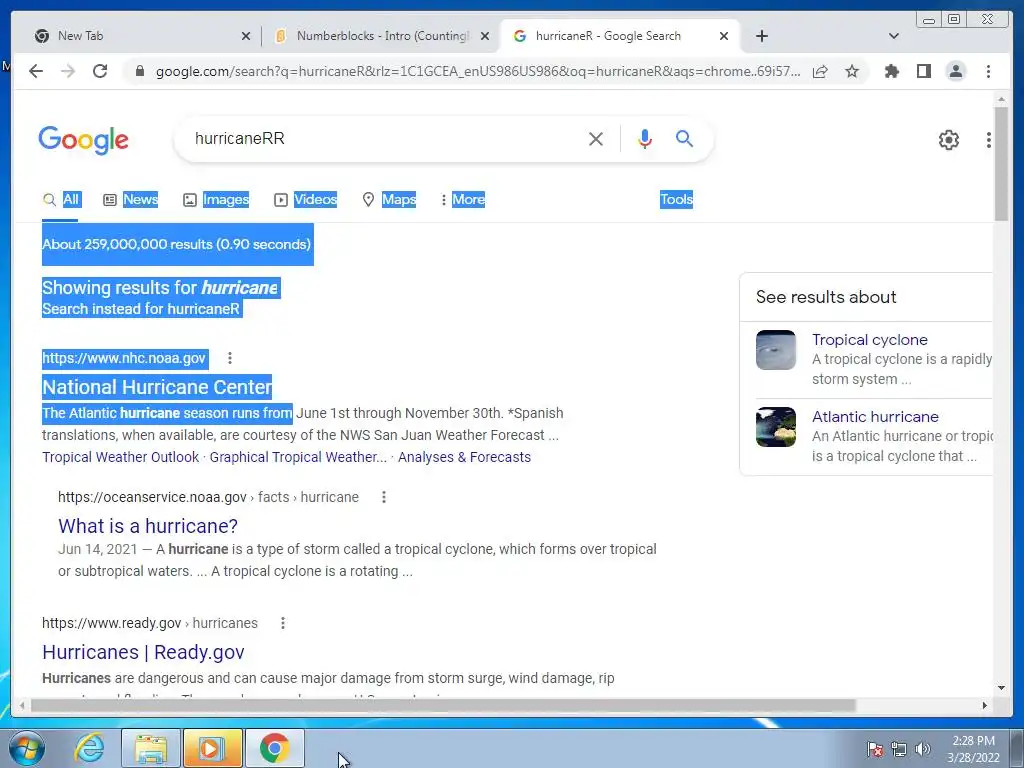Open Tropical cyclone in See results about
The image size is (1024, 768).
(x=869, y=340)
